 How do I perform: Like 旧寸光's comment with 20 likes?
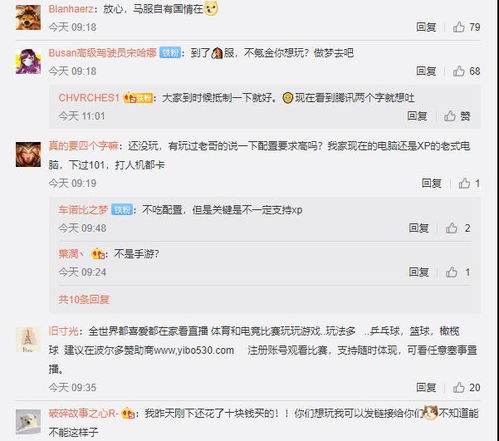click(459, 387)
